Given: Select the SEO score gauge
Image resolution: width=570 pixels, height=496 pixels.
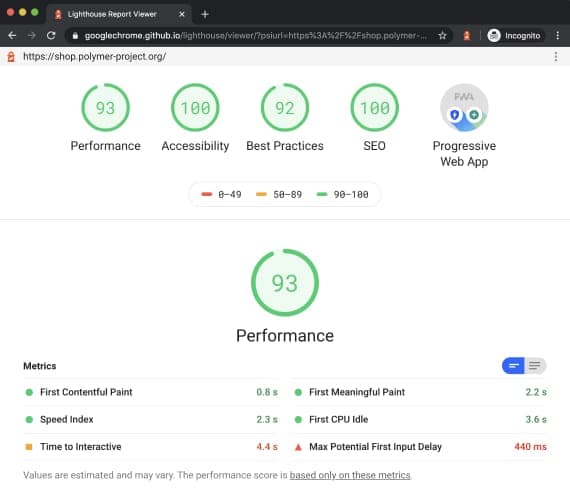Looking at the screenshot, I should tap(374, 108).
